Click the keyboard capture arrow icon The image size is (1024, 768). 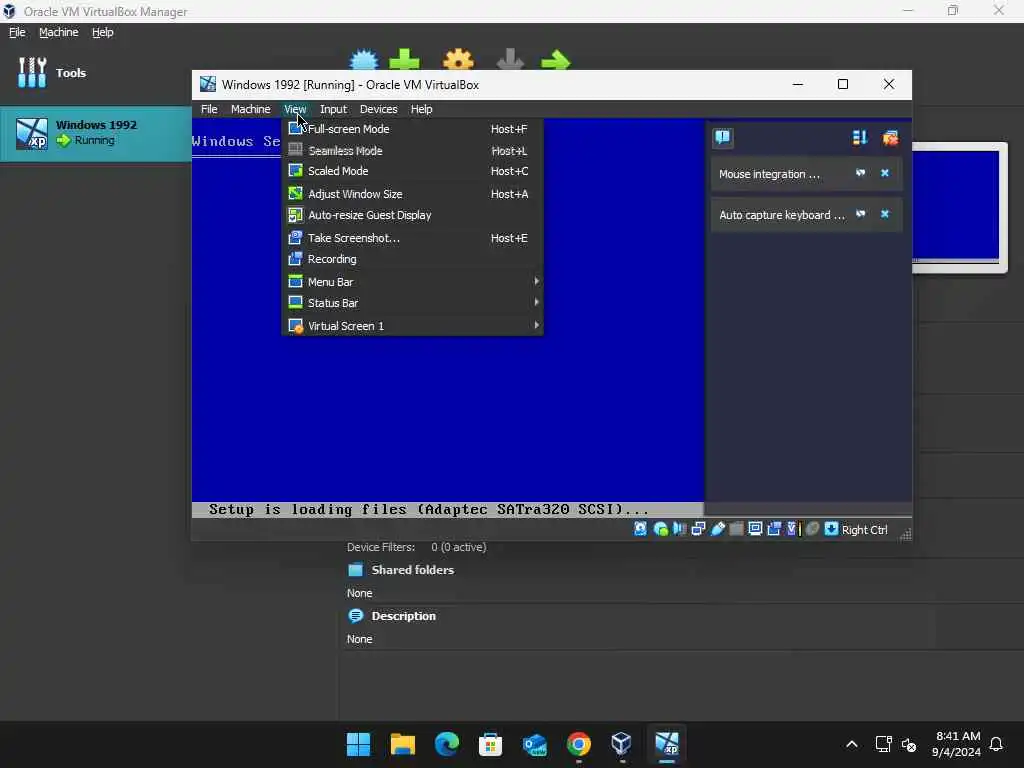click(831, 529)
